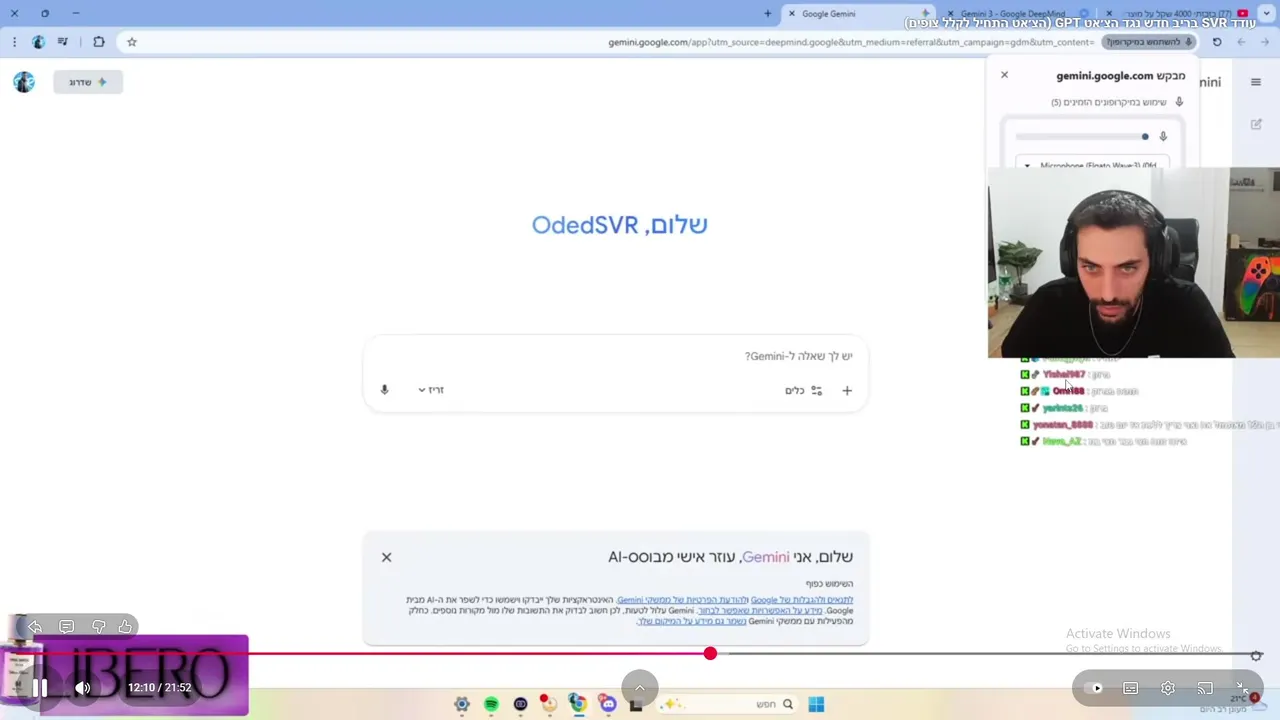The width and height of the screenshot is (1280, 720).
Task: Cast video to another screen
Action: [x=1205, y=688]
